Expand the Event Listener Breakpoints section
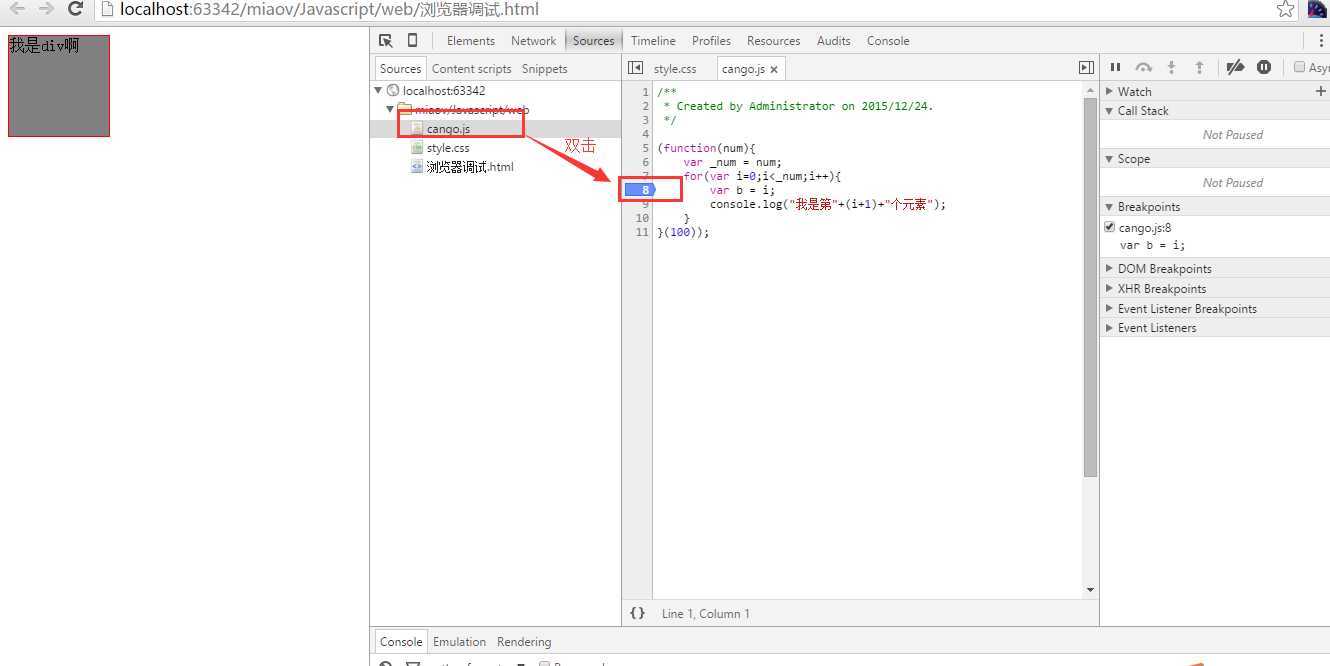1330x666 pixels. (1109, 309)
